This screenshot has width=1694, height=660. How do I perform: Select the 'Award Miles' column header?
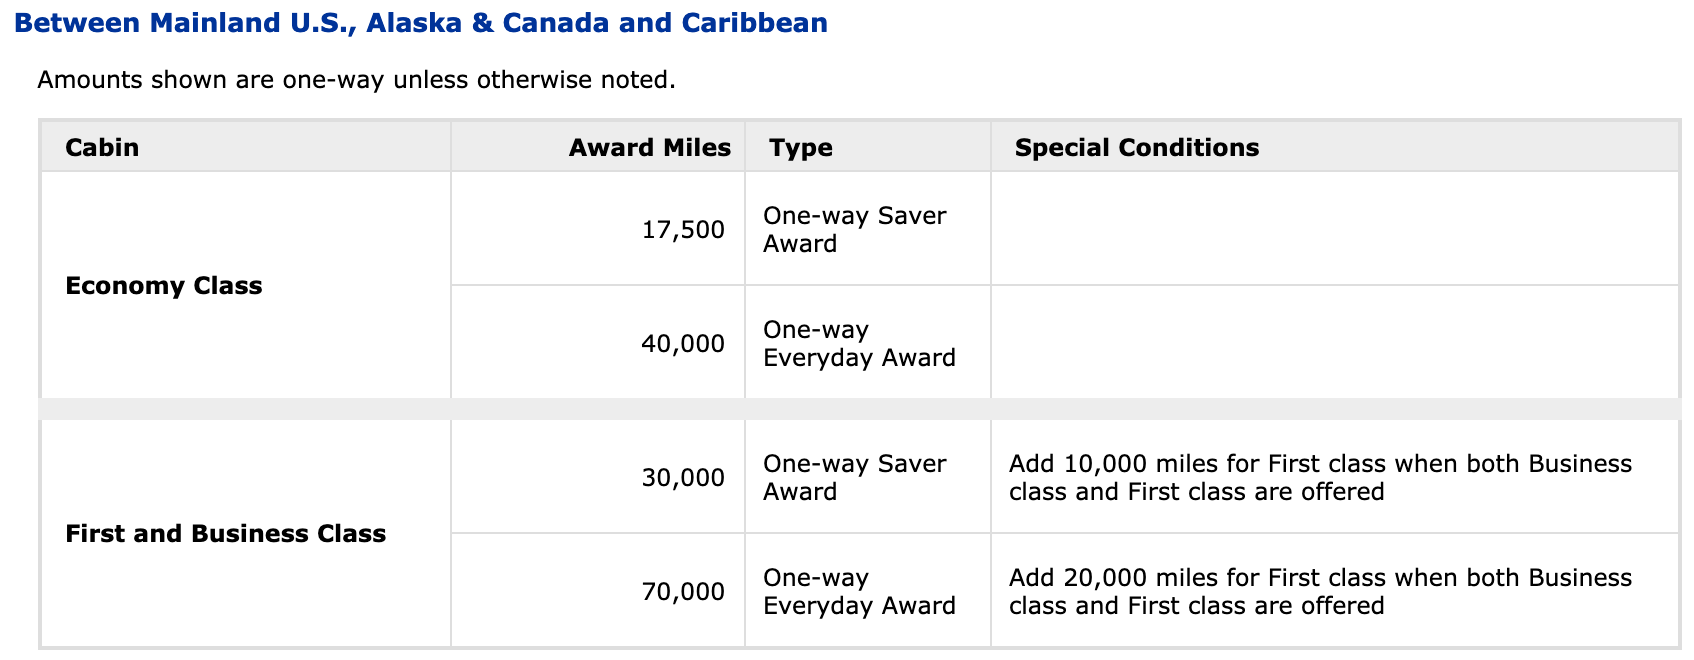click(x=598, y=147)
